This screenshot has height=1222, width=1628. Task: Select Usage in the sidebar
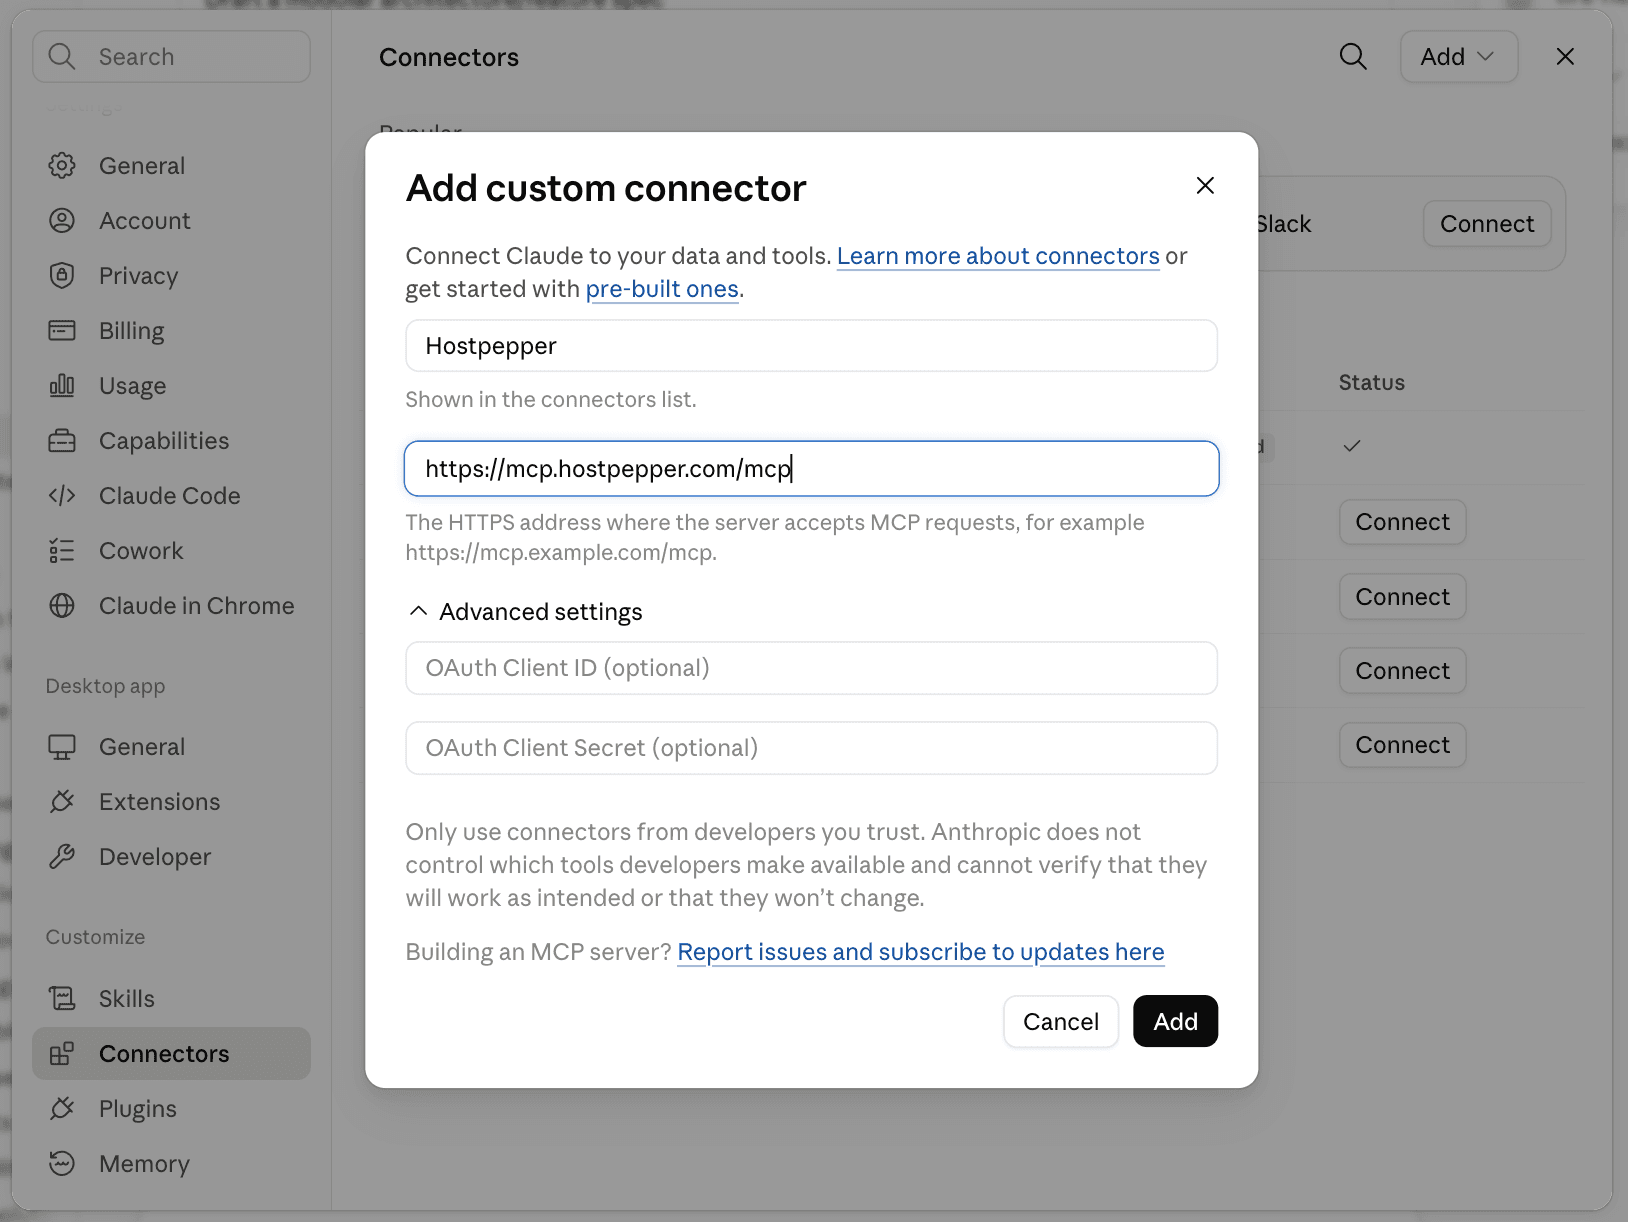171,386
